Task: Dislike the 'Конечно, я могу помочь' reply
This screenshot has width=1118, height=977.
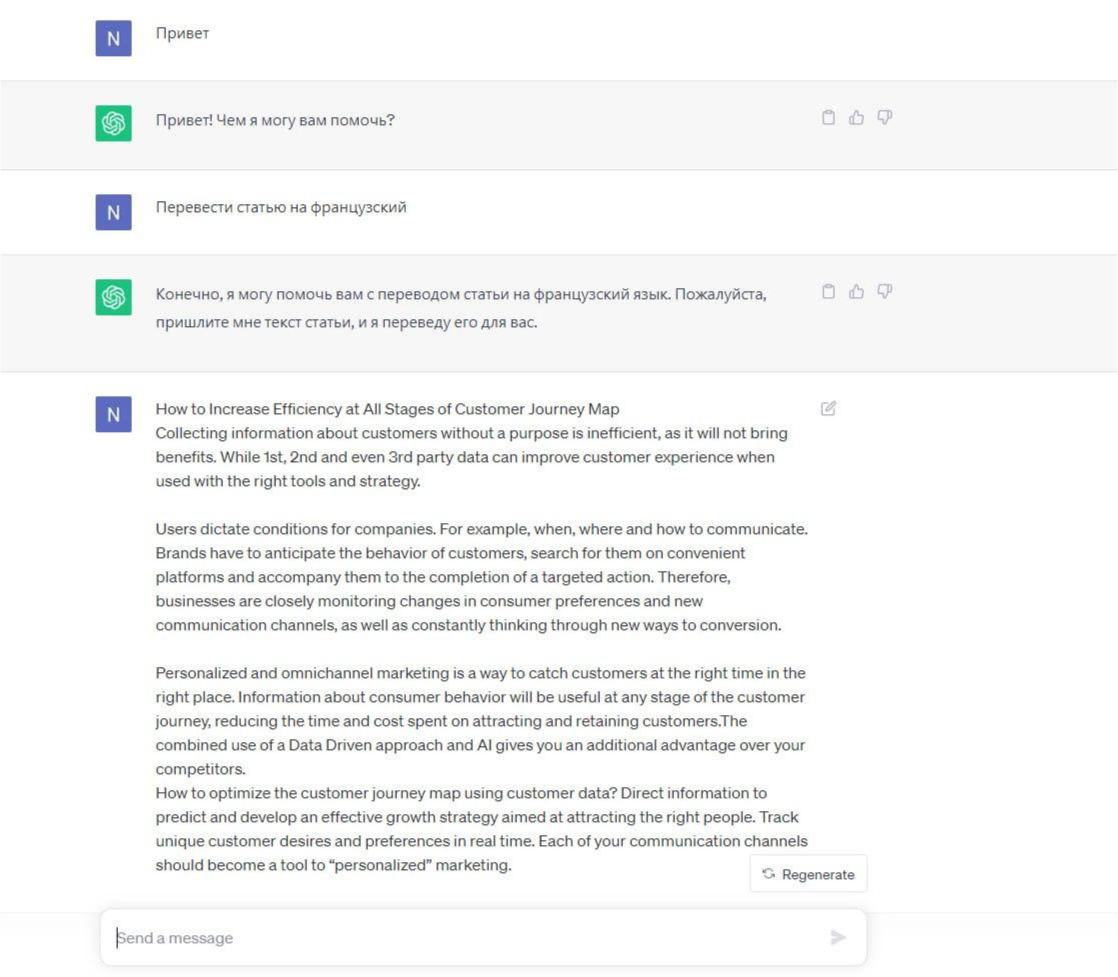Action: click(884, 292)
